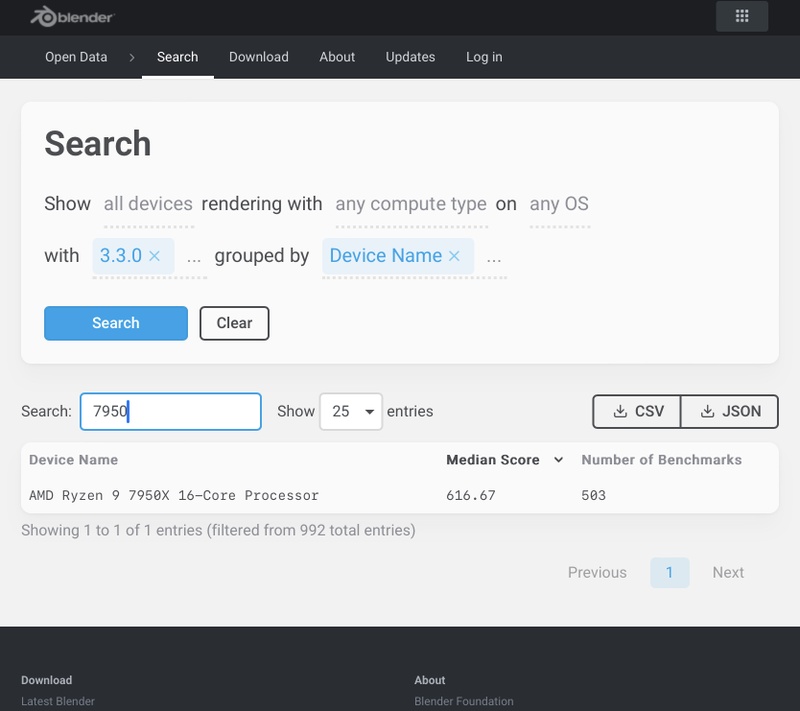The width and height of the screenshot is (800, 711).
Task: Click the Showing 1 to 1 entries text
Action: coord(218,530)
